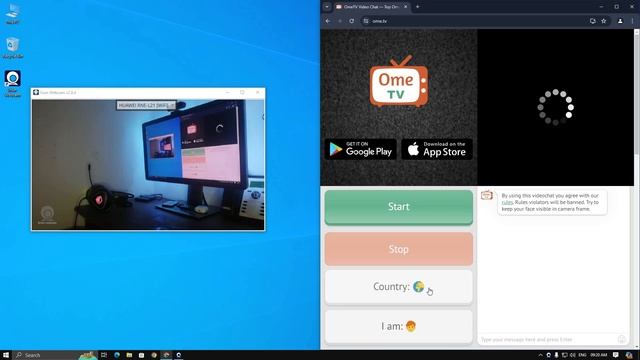Viewport: 640px width, 360px height.
Task: Bookmark this page with the star icon
Action: [604, 21]
